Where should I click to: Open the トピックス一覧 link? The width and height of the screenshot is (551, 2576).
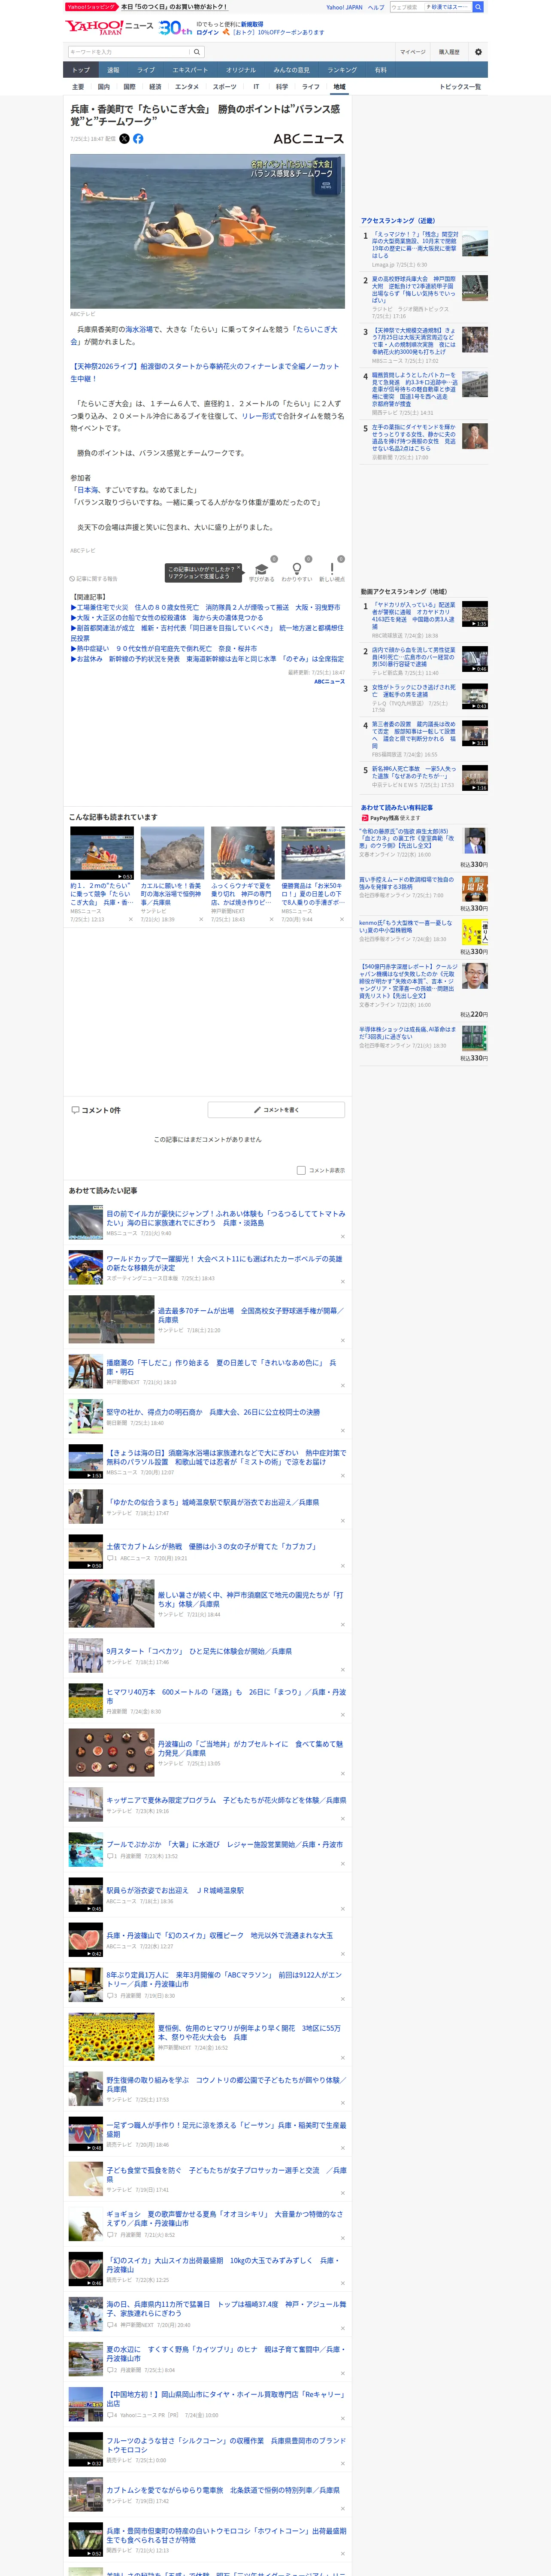(460, 87)
